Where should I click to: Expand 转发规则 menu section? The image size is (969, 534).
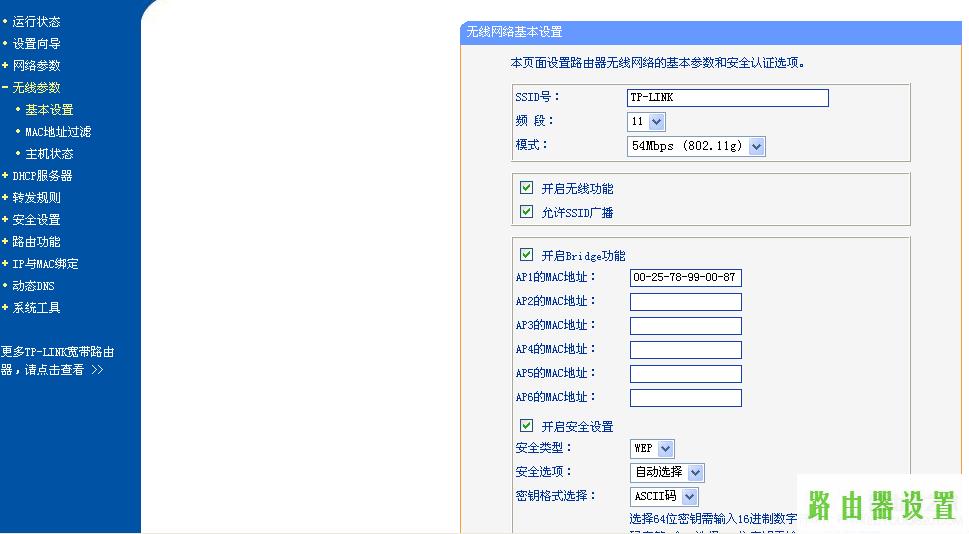click(36, 198)
